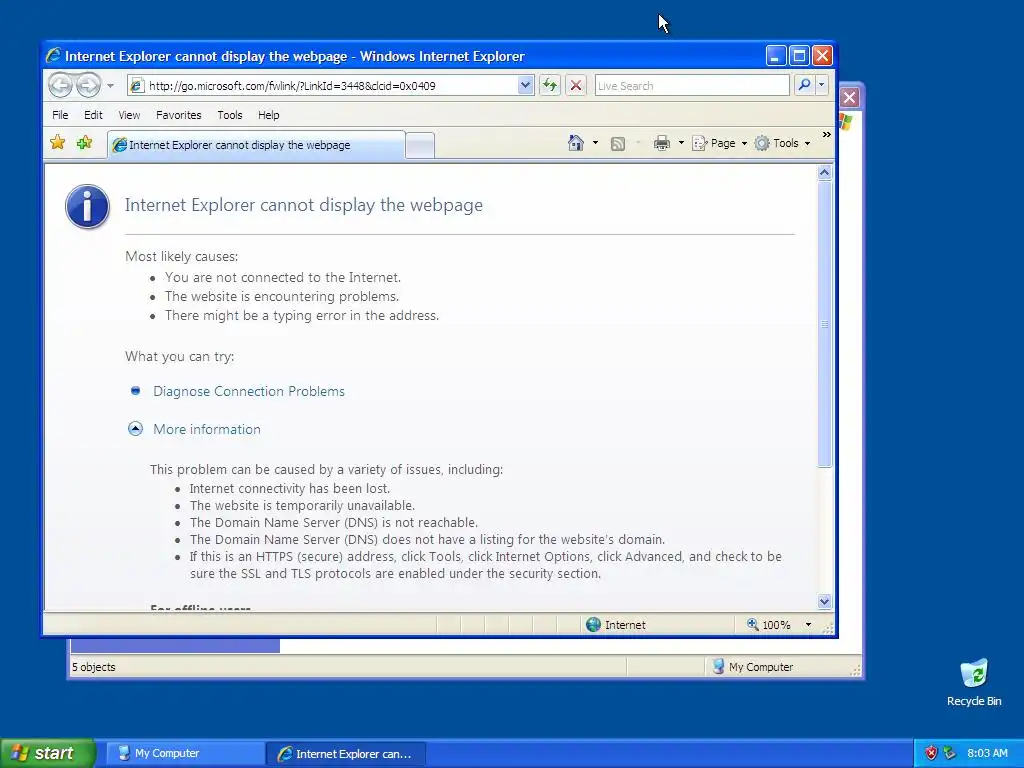Open the Favorites menu
This screenshot has height=768, width=1024.
coord(178,115)
